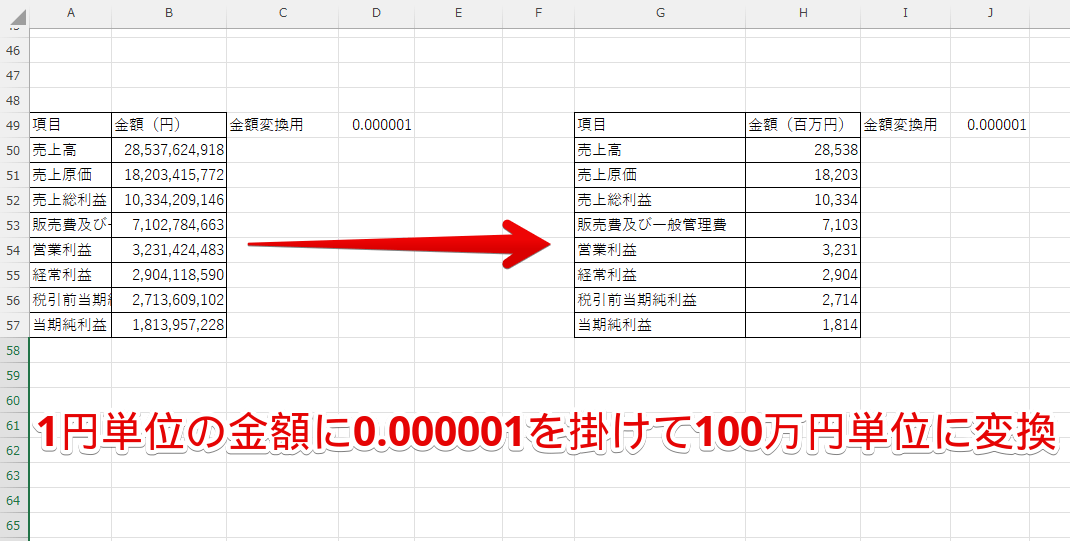Select row 49 header

tap(14, 125)
